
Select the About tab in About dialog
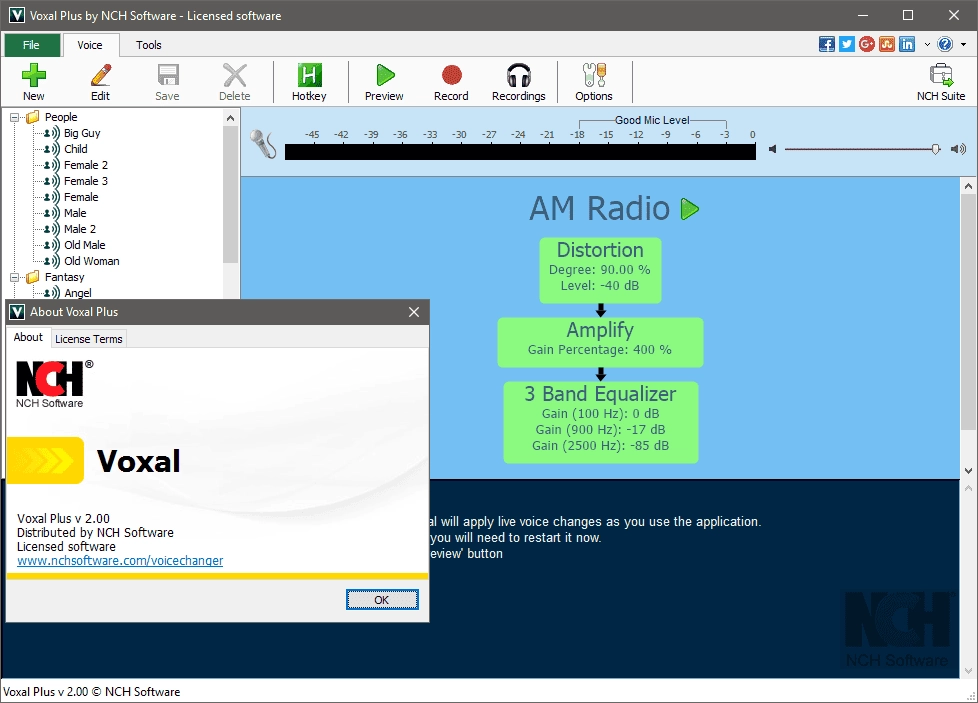(29, 337)
